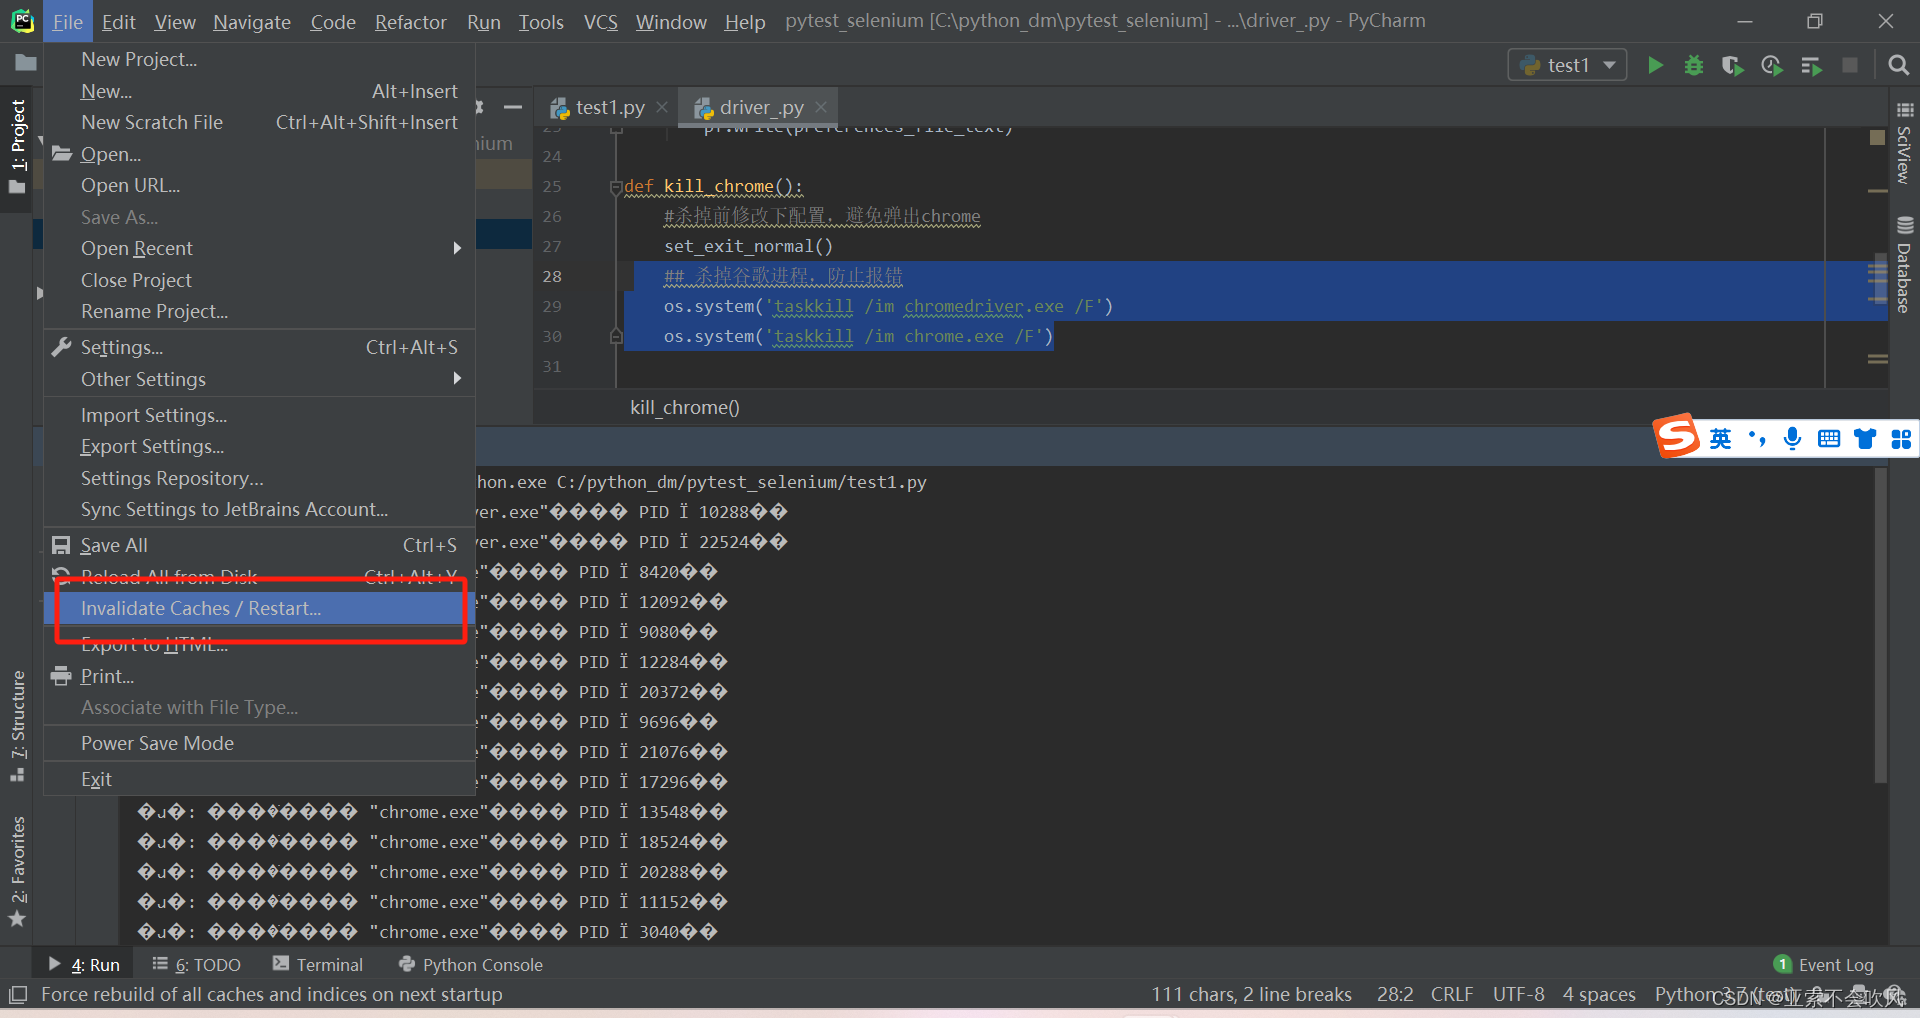Viewport: 1920px width, 1018px height.
Task: Run test1 with coverage
Action: point(1732,64)
